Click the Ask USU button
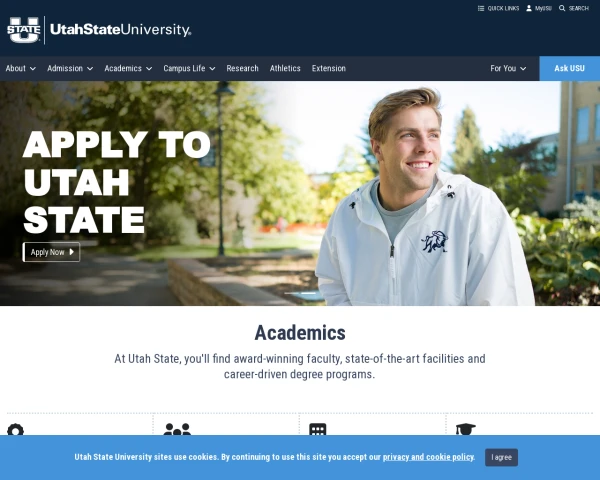The width and height of the screenshot is (600, 480). [x=569, y=68]
